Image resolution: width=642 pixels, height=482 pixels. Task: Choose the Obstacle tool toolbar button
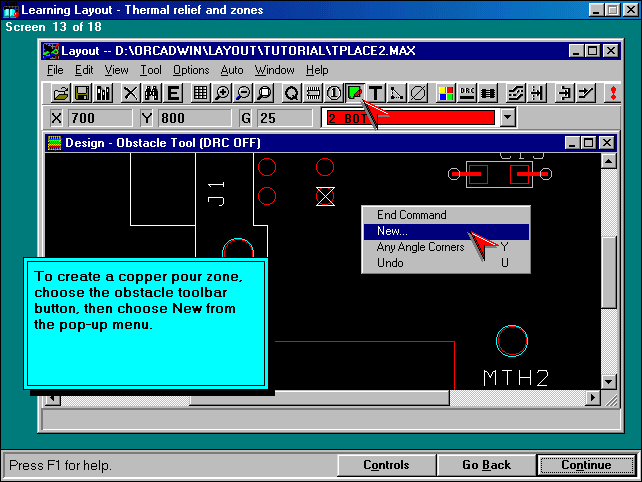point(354,93)
